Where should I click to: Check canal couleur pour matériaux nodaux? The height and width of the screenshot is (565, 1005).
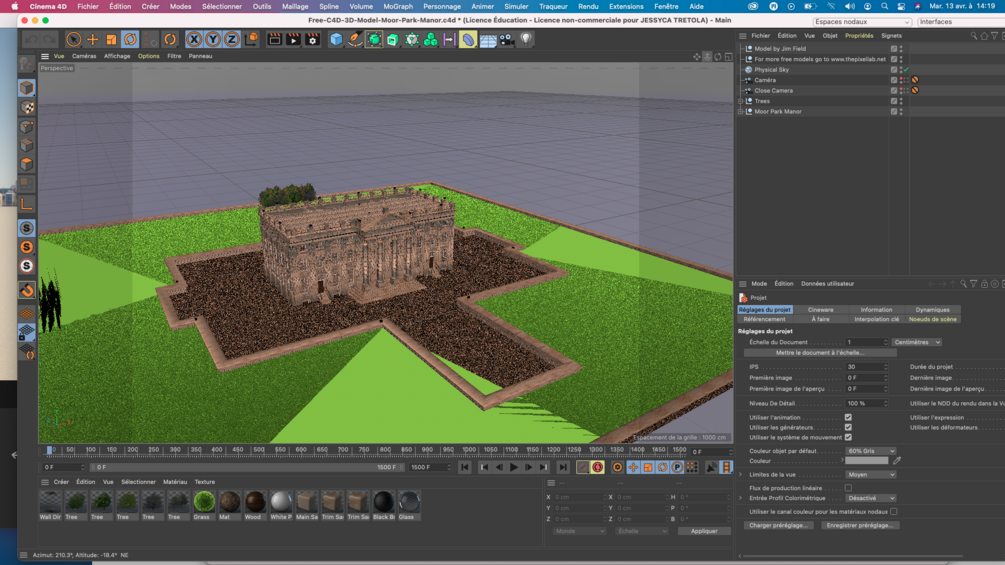pos(893,512)
